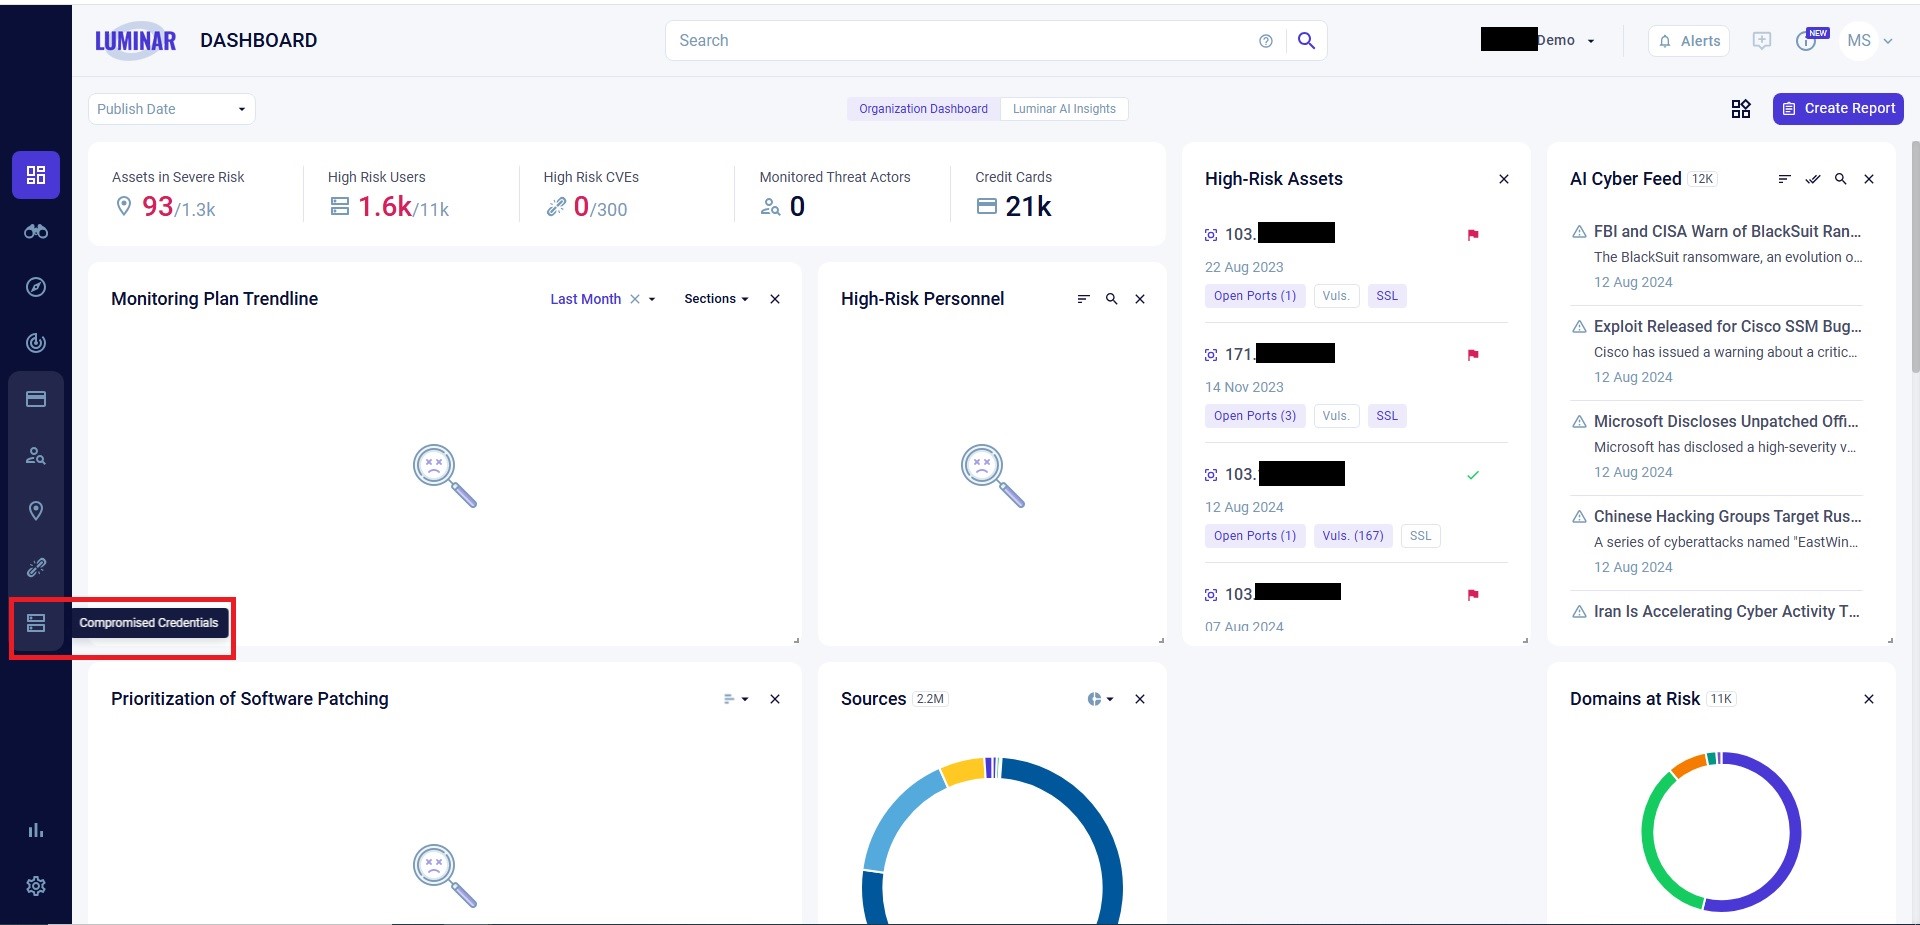
Task: Open sort options in High-Risk Personnel widget
Action: click(1083, 299)
